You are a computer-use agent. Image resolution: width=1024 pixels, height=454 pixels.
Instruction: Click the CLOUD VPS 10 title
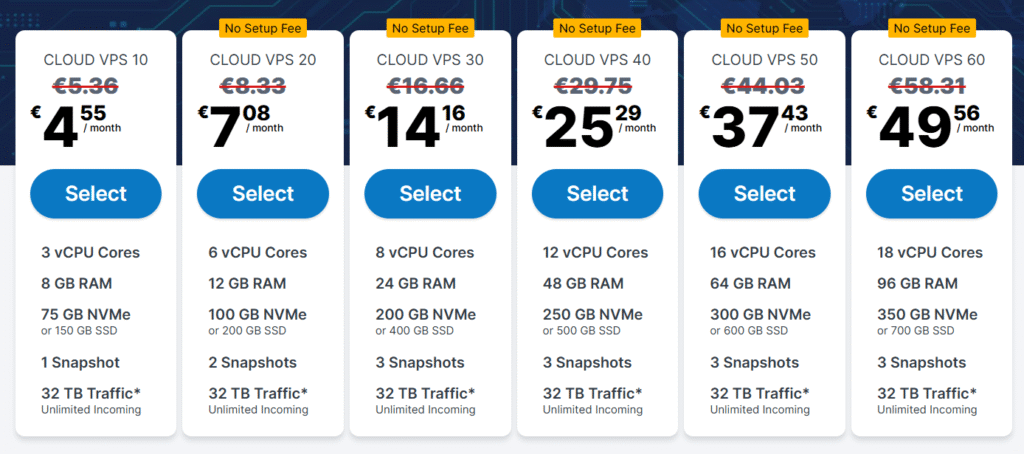click(96, 60)
